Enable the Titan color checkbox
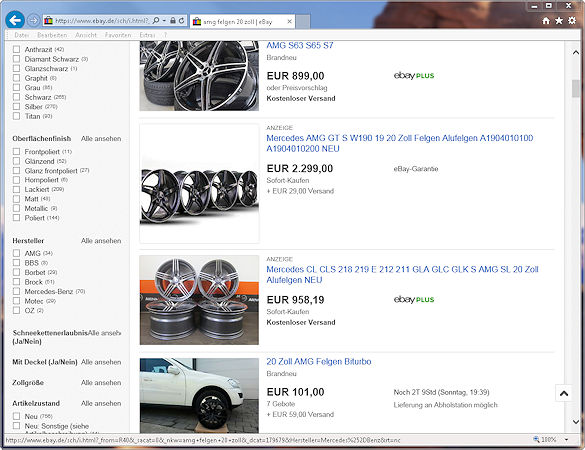 coord(16,116)
